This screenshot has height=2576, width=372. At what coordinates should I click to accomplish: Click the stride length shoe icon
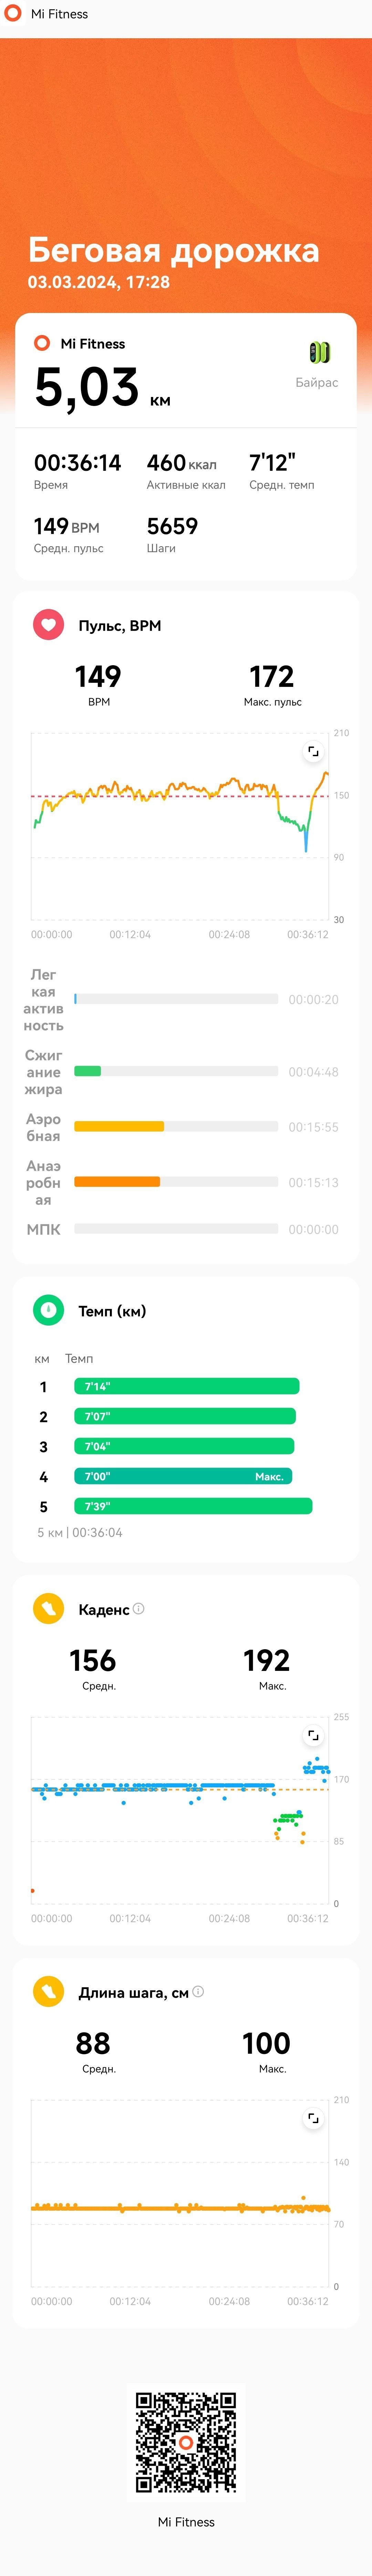pos(48,1992)
